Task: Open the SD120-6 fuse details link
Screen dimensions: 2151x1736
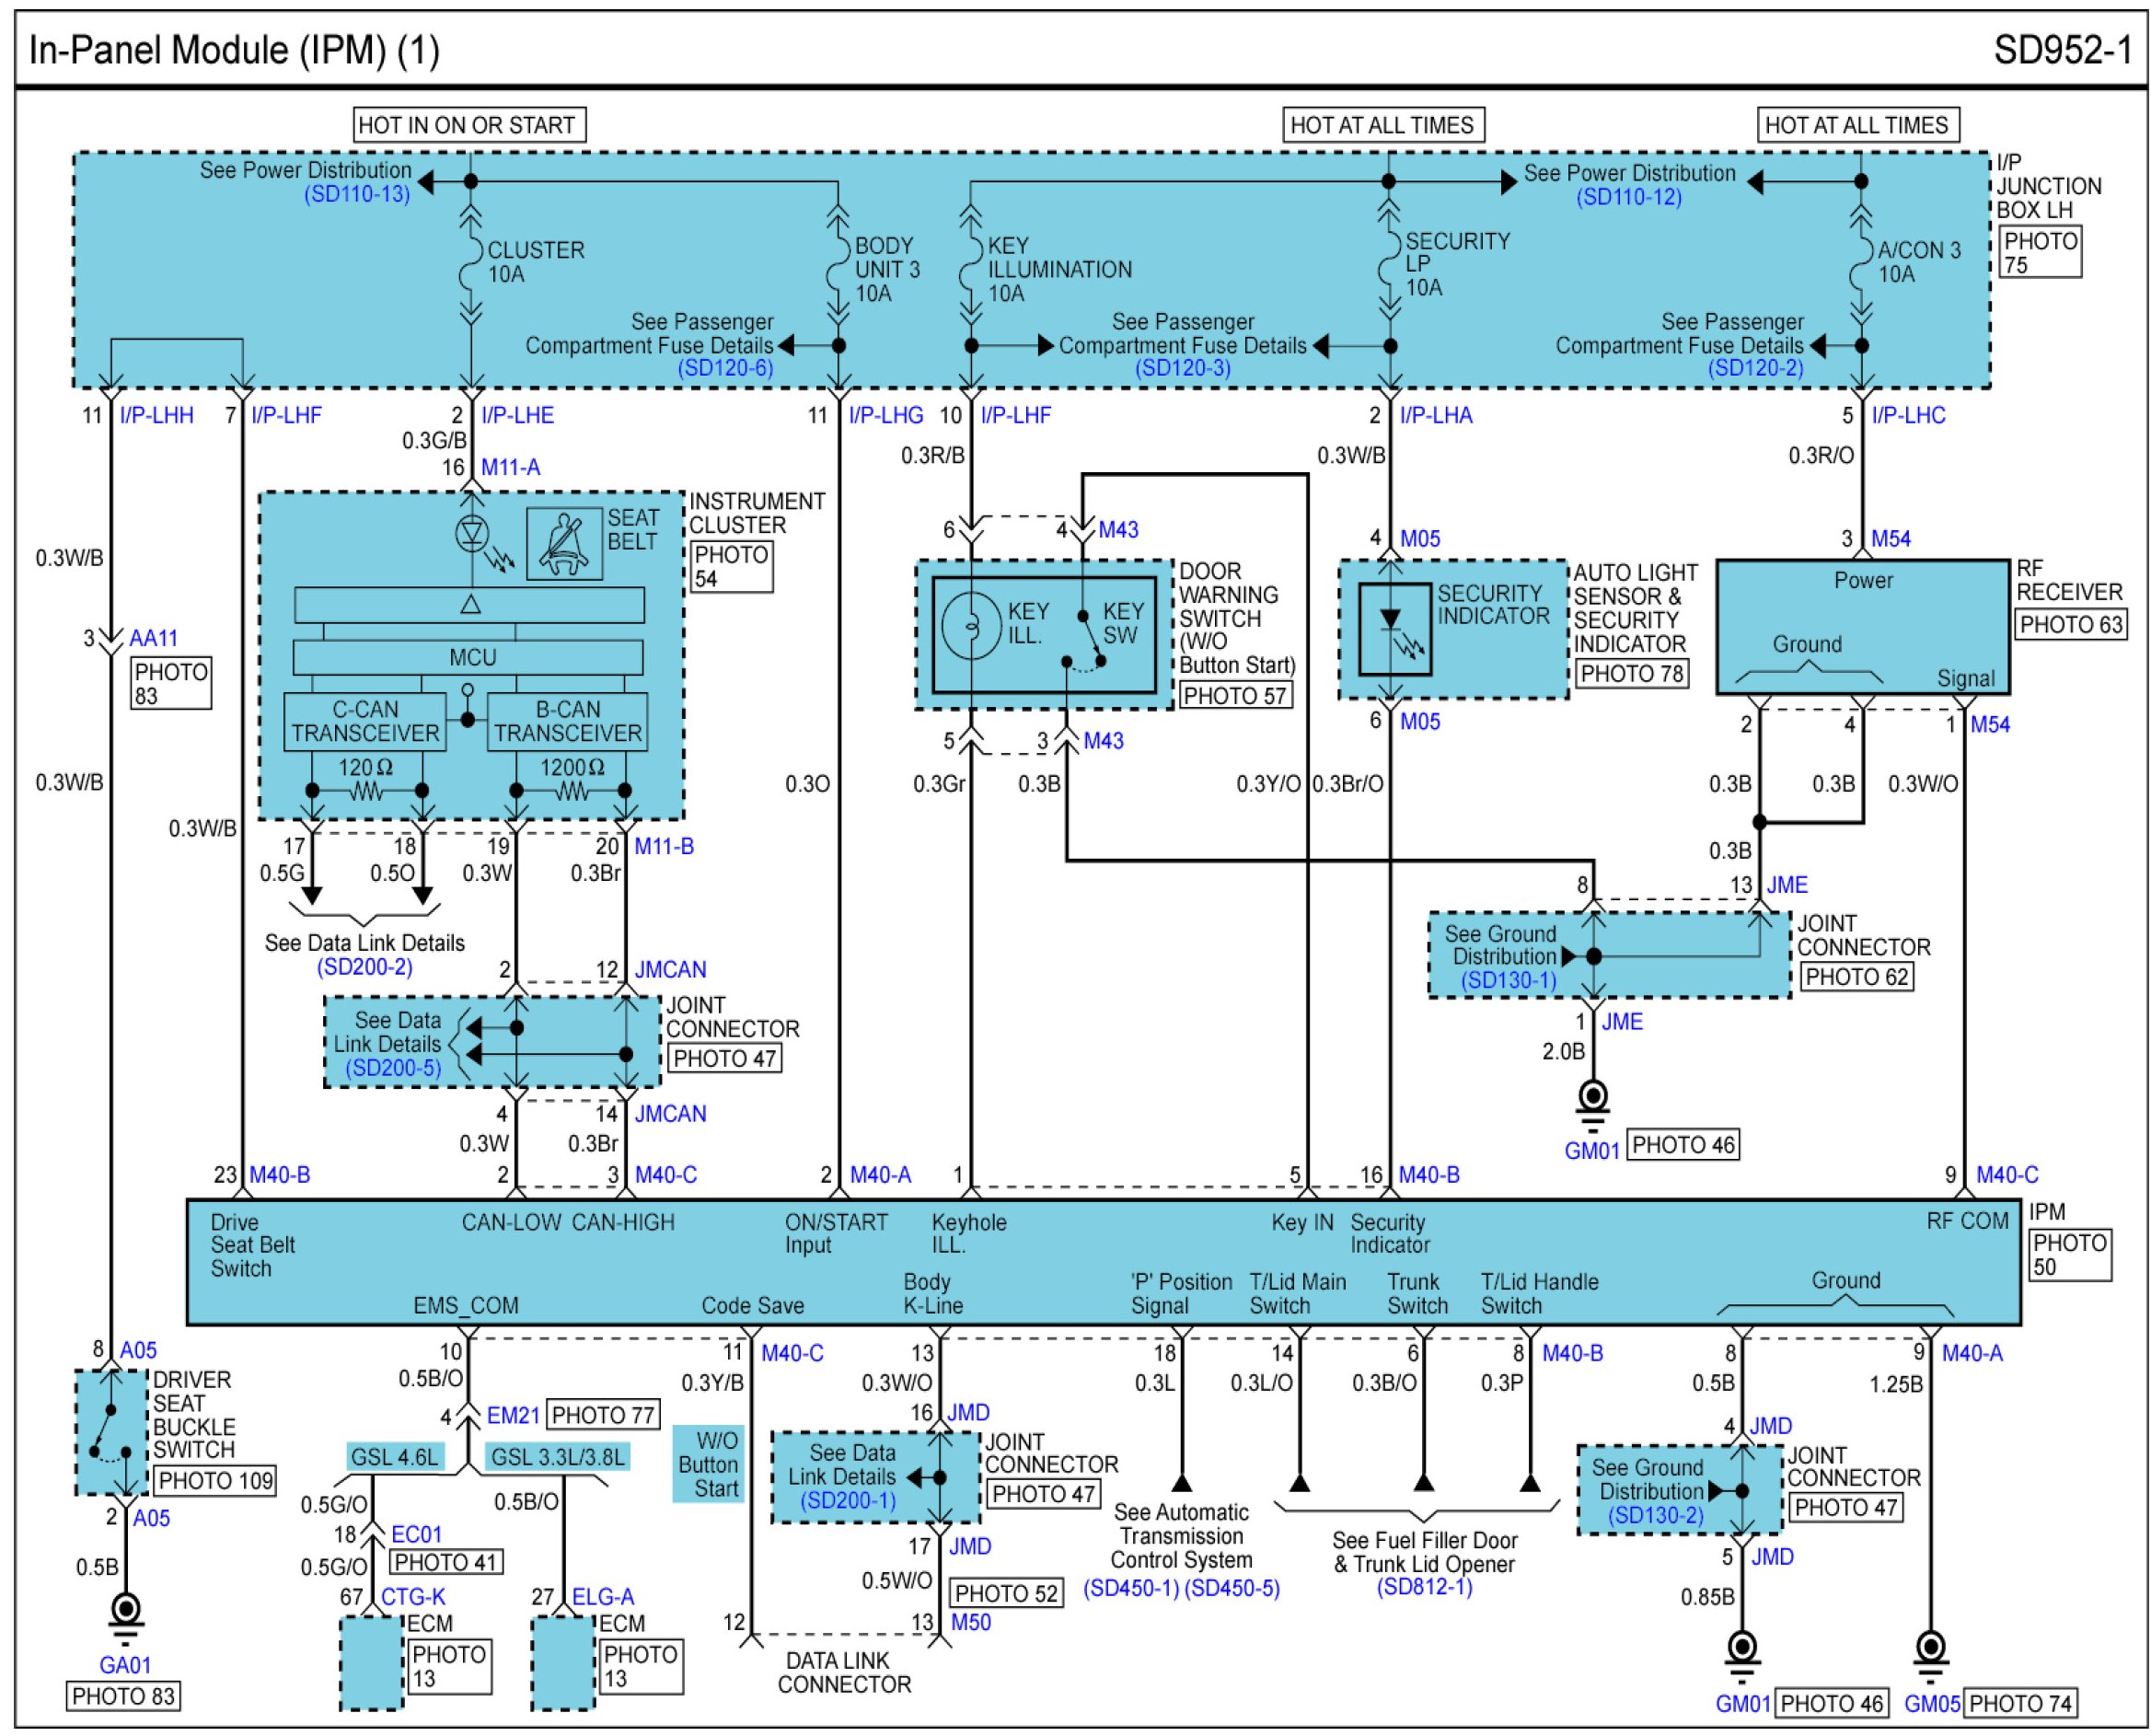Action: click(725, 368)
